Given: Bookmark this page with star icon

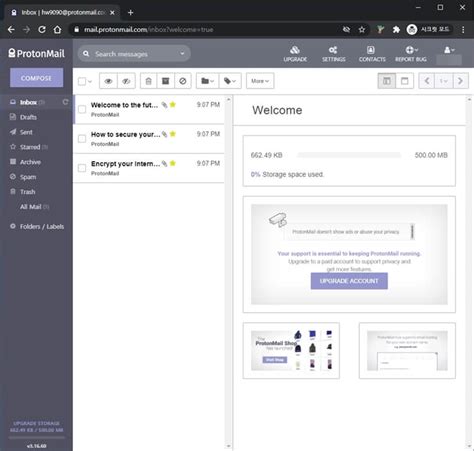Looking at the screenshot, I should coord(362,30).
